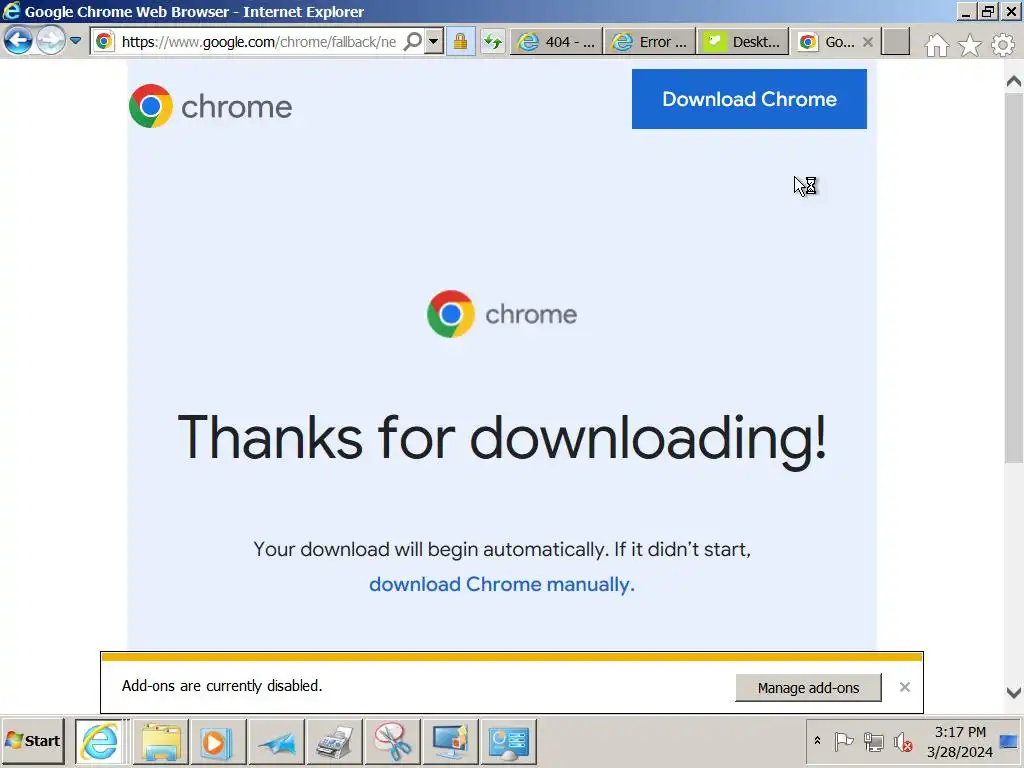This screenshot has height=768, width=1024.
Task: Follow the download Chrome manually link
Action: (502, 584)
